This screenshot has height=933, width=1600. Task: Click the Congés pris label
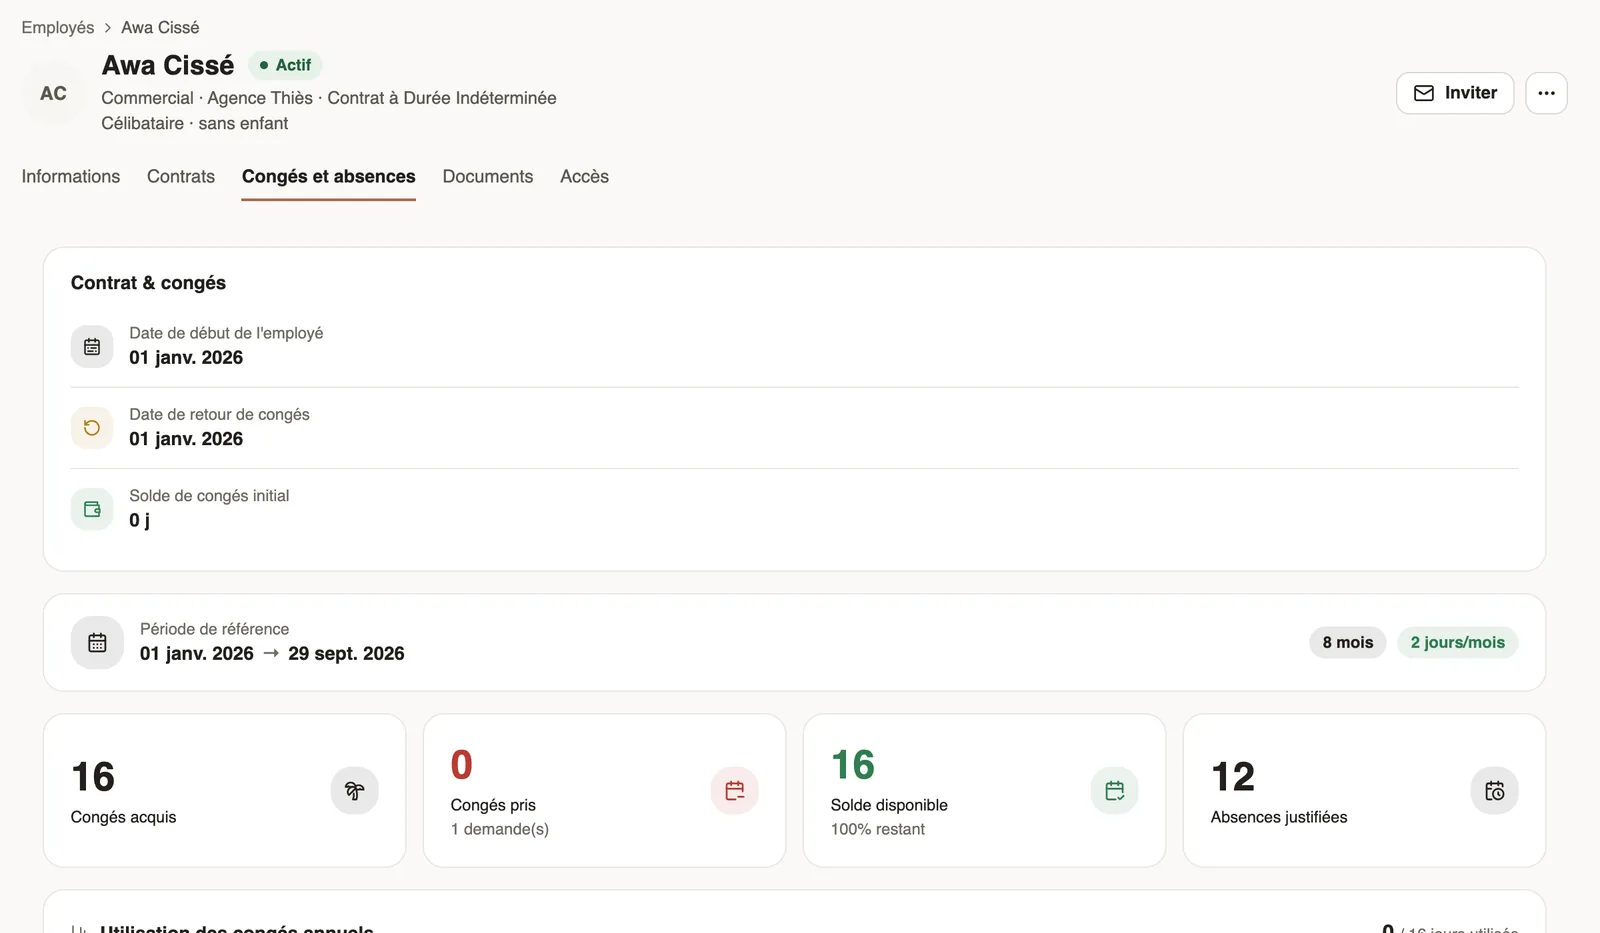493,805
